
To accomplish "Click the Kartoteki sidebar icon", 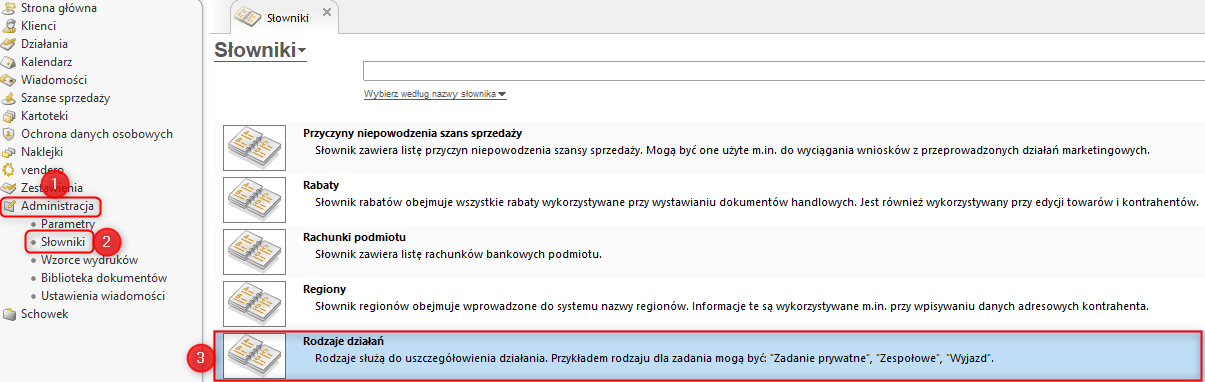I will tap(10, 115).
